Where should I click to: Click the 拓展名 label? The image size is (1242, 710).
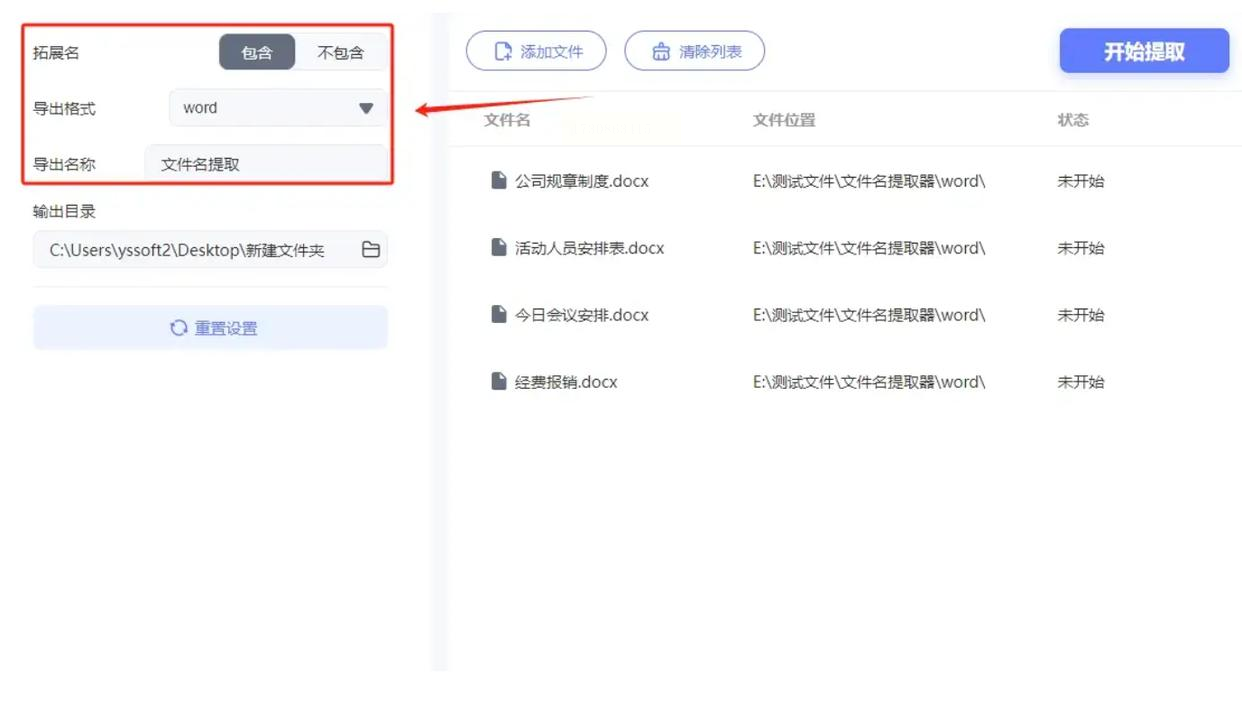(x=56, y=53)
